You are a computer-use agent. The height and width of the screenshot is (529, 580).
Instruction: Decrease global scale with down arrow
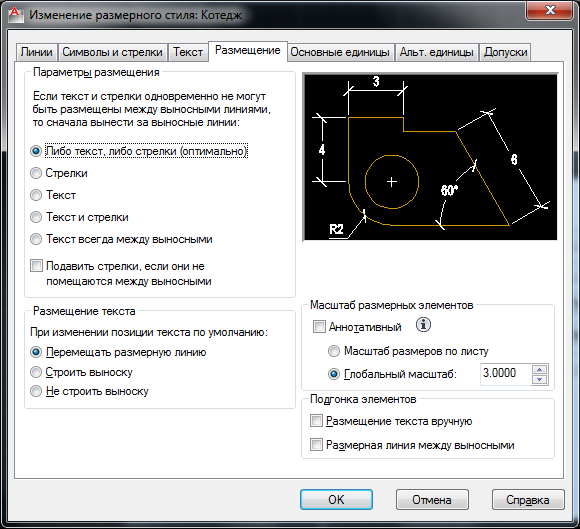539,380
